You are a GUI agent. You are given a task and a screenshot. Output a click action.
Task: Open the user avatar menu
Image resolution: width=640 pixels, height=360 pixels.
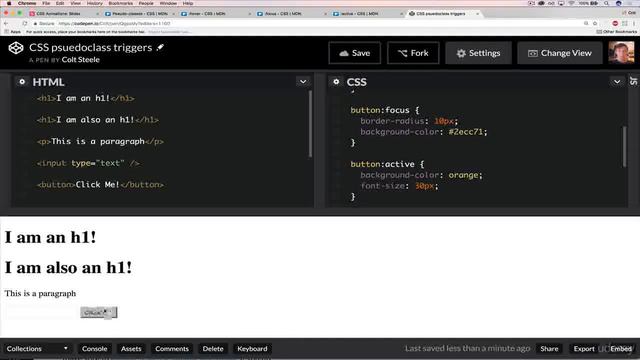click(x=621, y=53)
